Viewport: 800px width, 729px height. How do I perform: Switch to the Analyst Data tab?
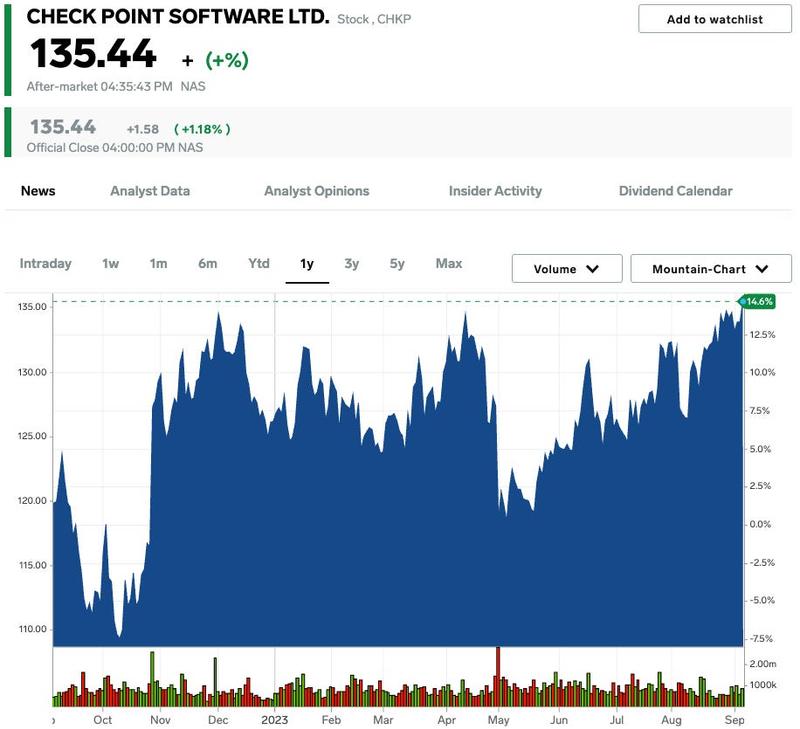pyautogui.click(x=150, y=191)
